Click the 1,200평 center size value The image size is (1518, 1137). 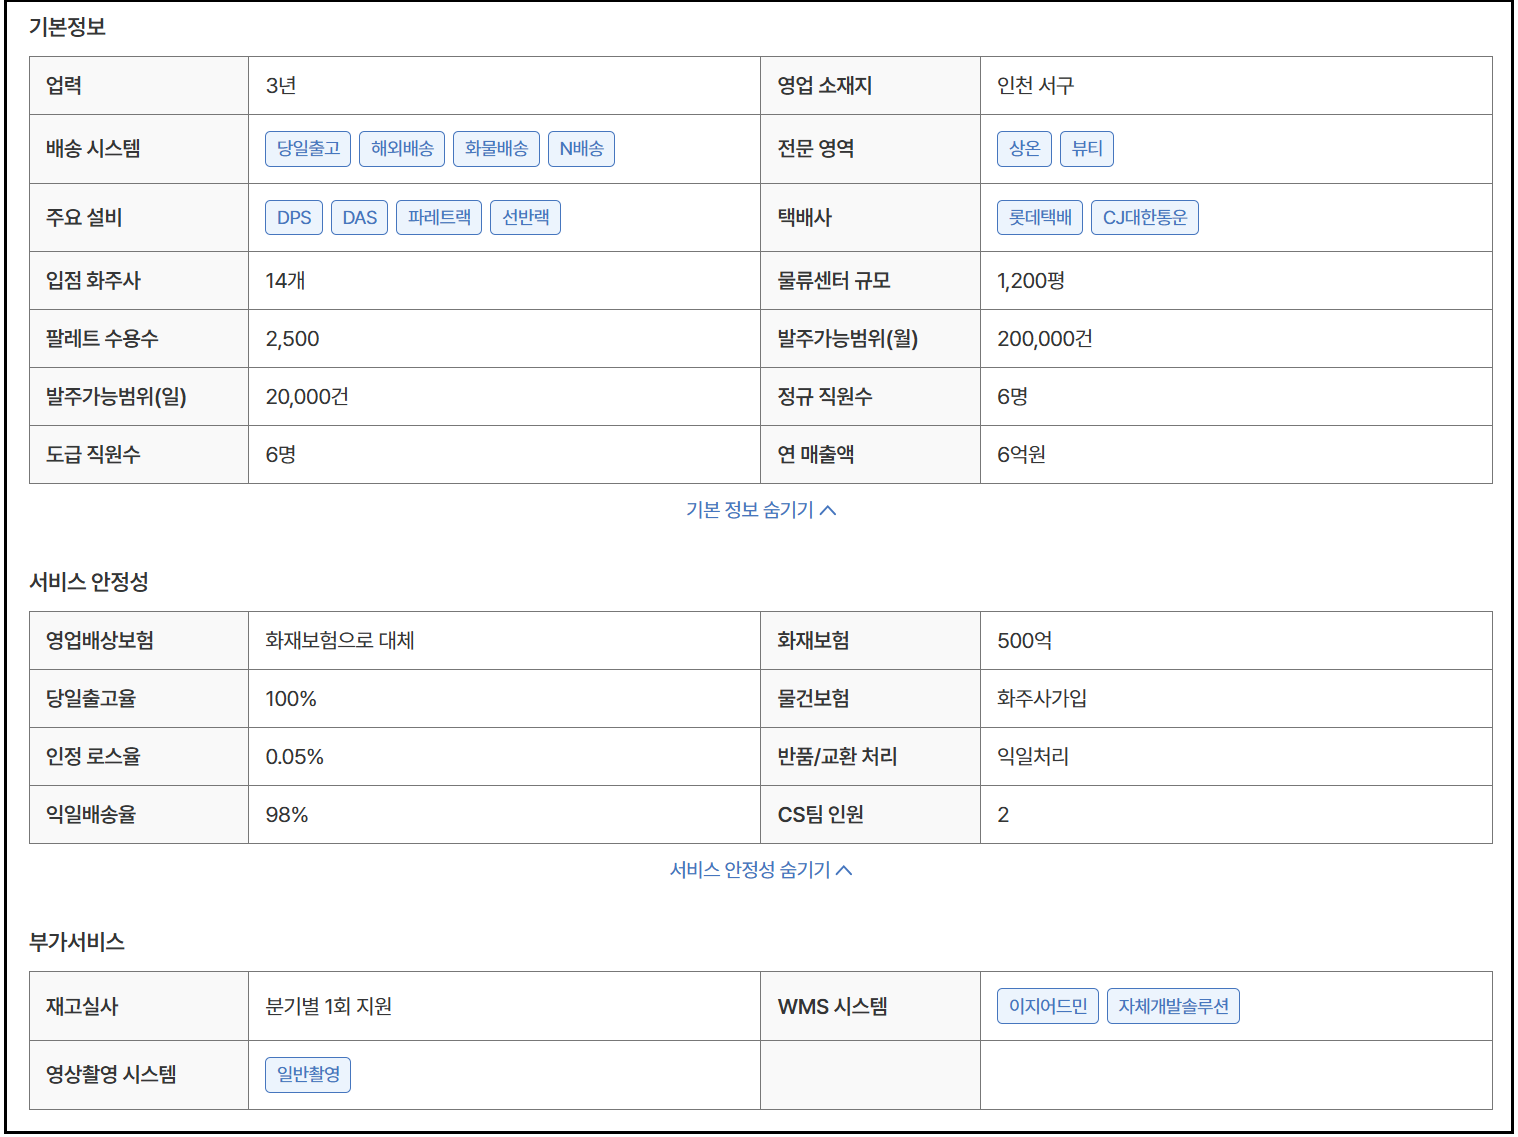click(x=1031, y=281)
